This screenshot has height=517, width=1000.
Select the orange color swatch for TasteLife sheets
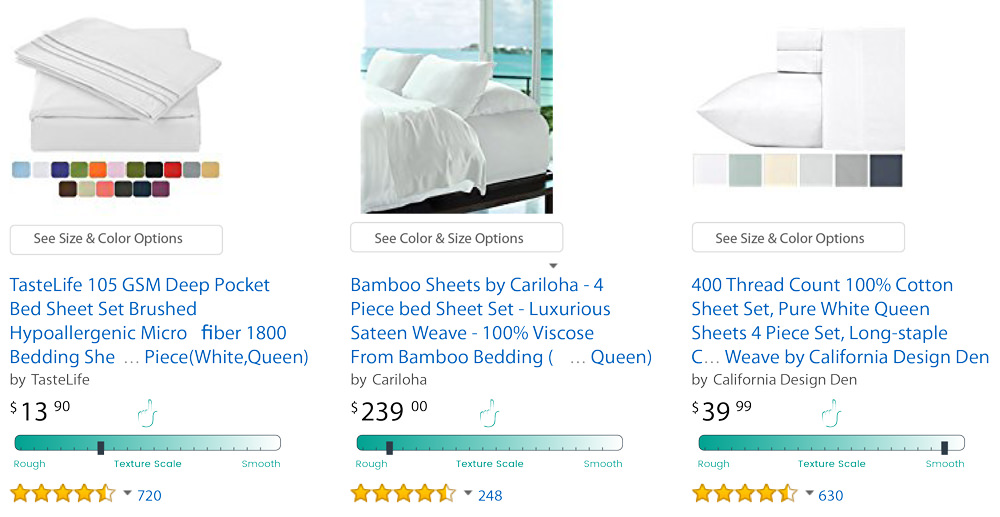(97, 170)
